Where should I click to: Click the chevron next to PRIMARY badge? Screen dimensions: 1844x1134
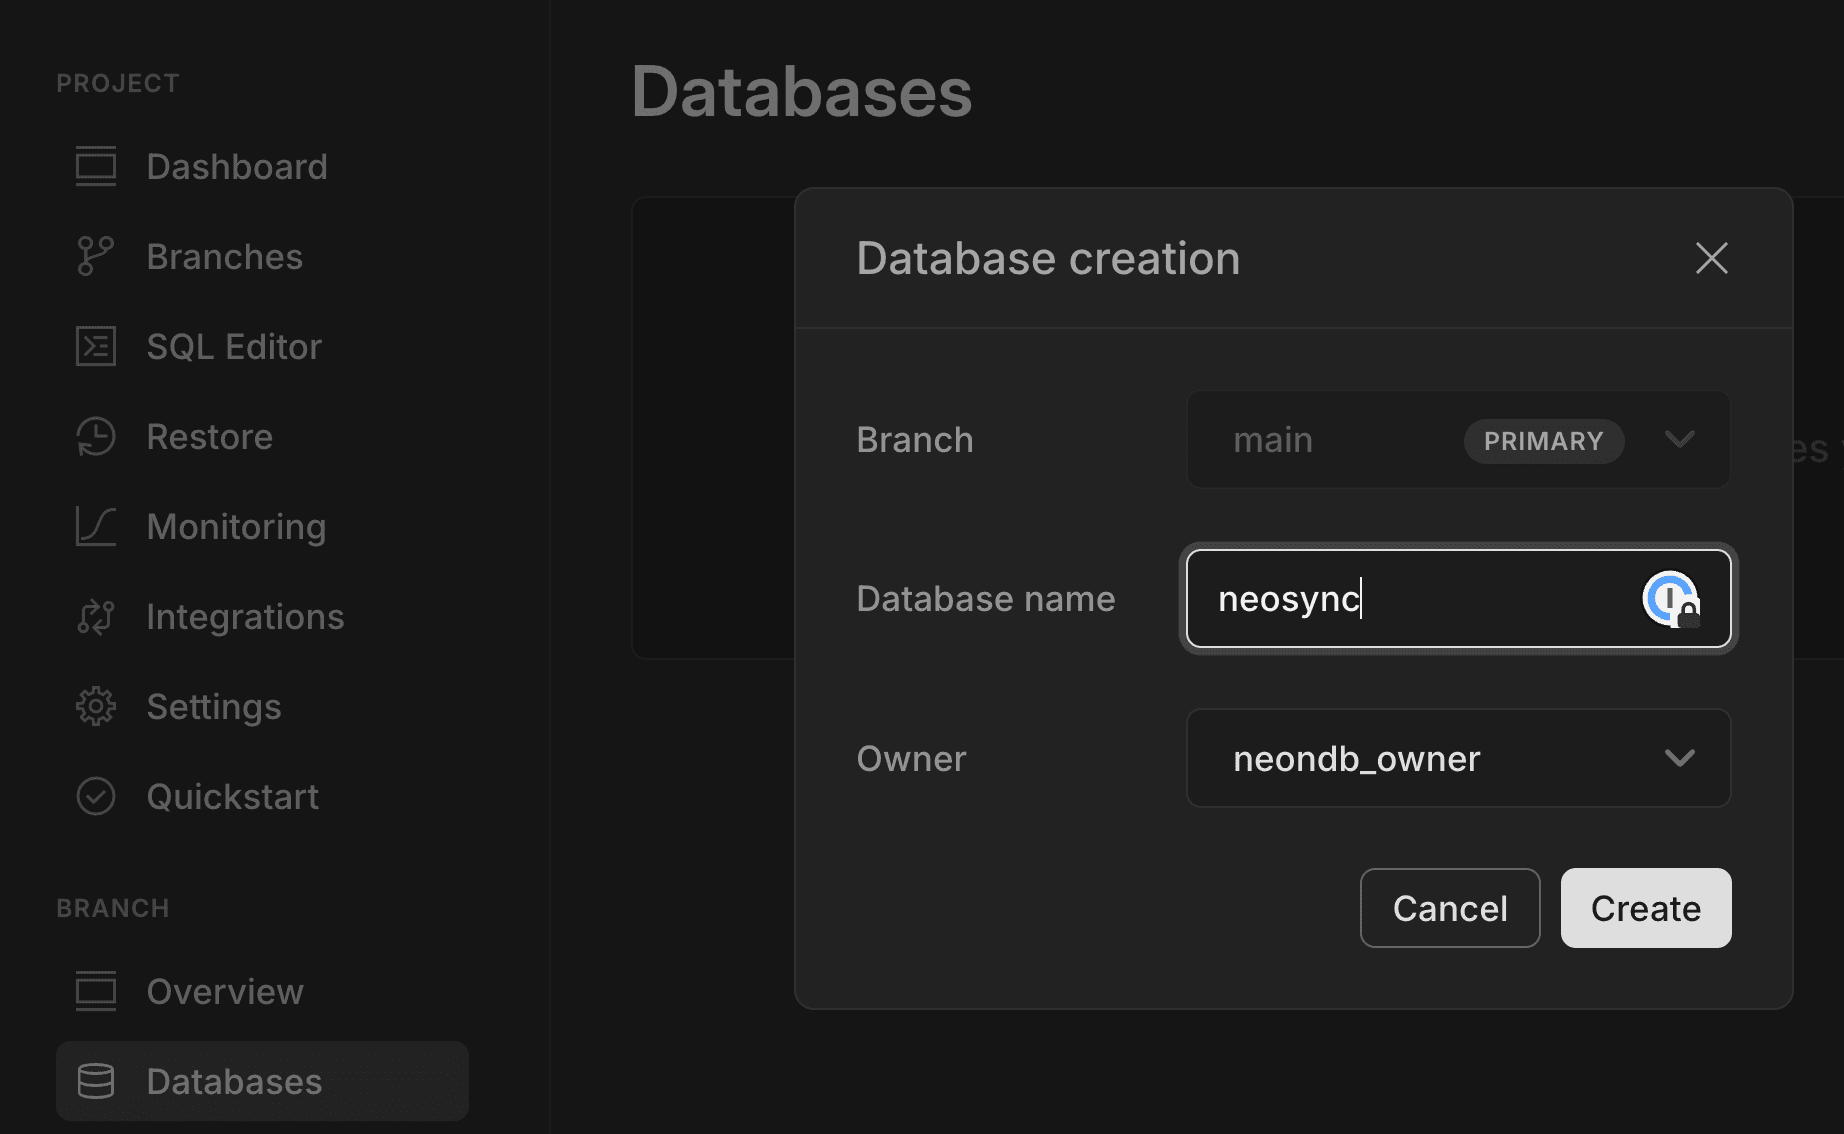[1679, 440]
